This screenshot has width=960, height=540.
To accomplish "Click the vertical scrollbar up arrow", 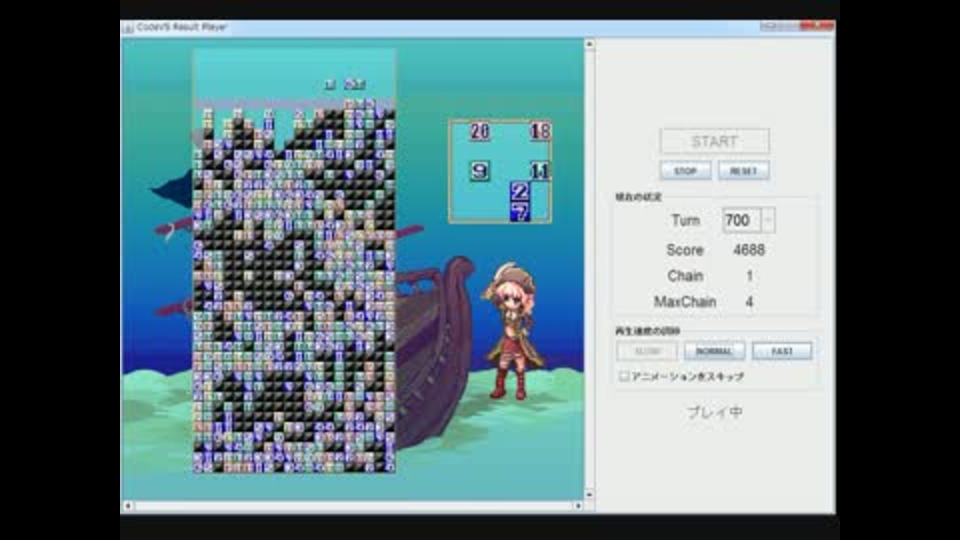I will pyautogui.click(x=589, y=44).
